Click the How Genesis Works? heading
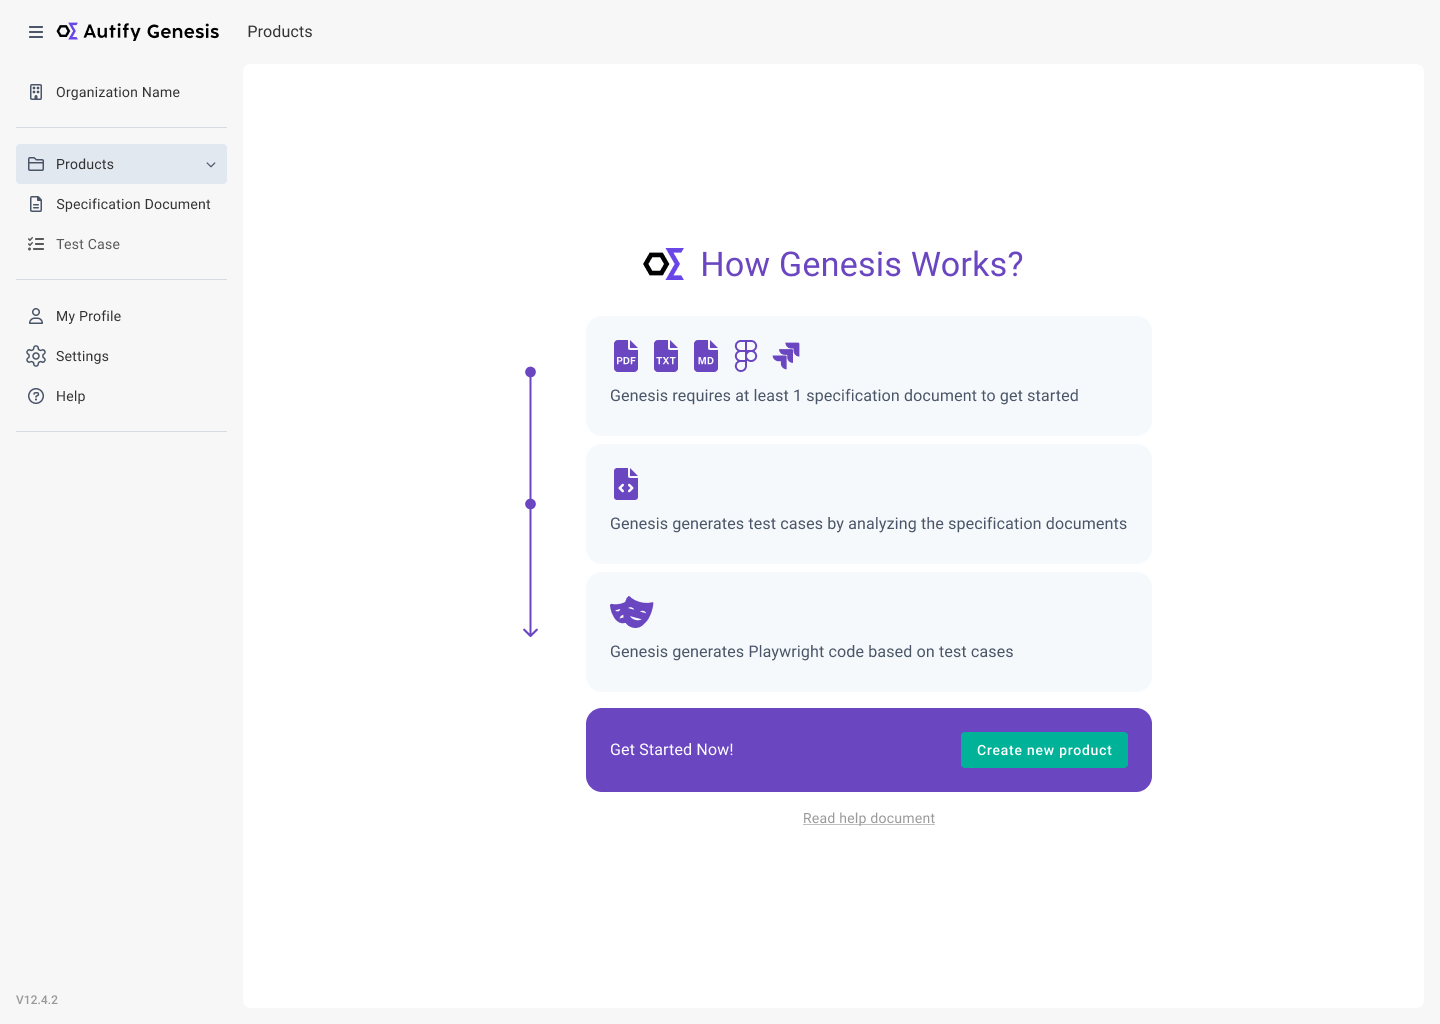The image size is (1440, 1024). 862,264
